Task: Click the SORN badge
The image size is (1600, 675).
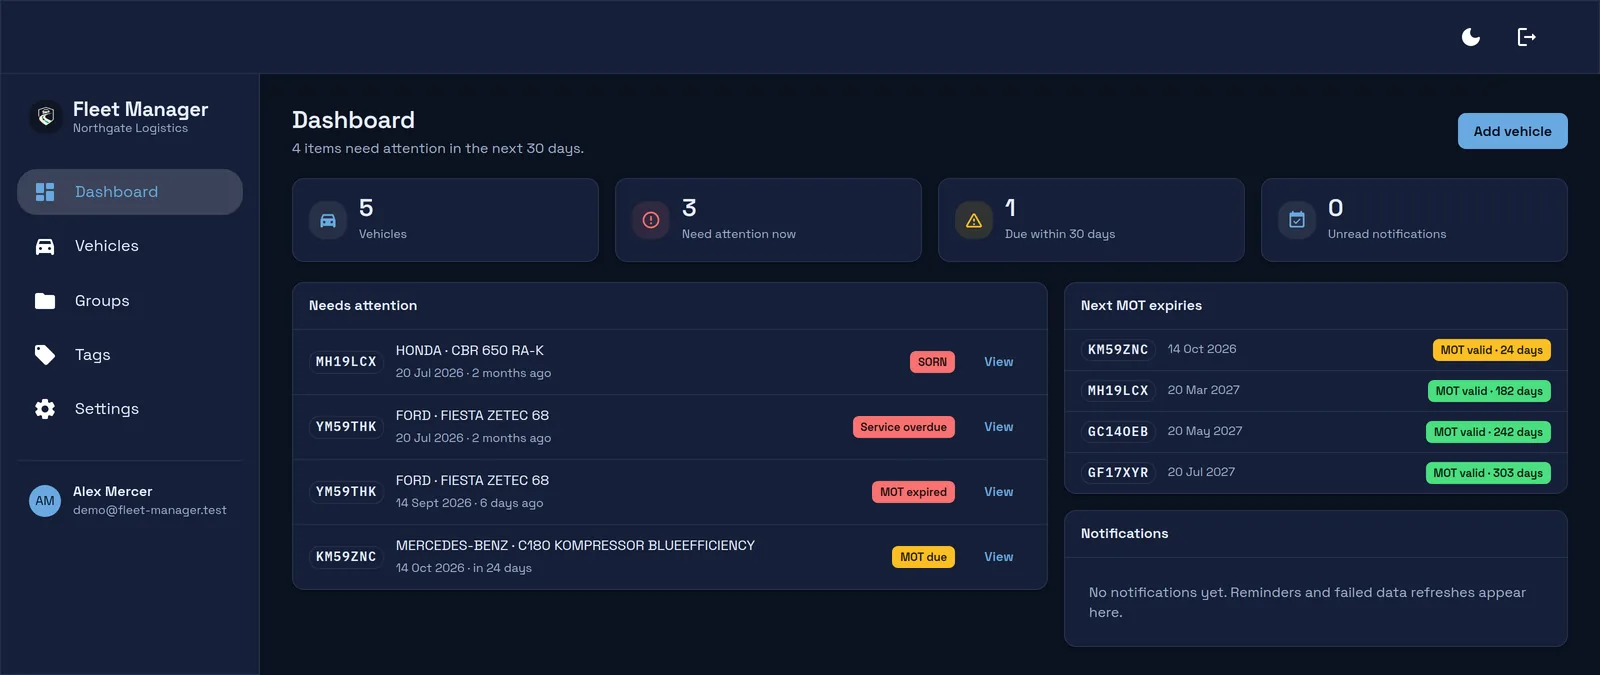Action: pos(932,362)
